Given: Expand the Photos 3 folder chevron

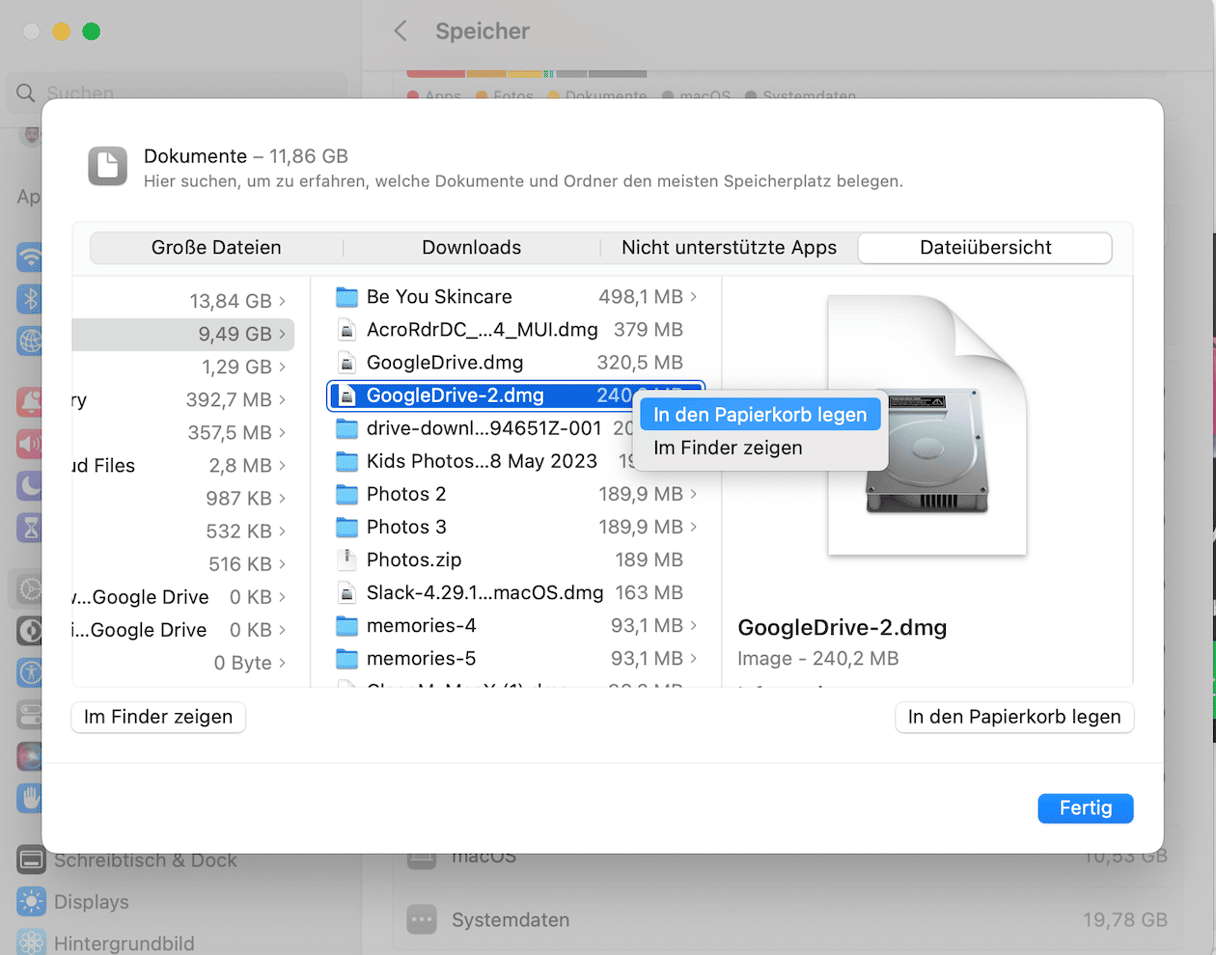Looking at the screenshot, I should [x=694, y=527].
